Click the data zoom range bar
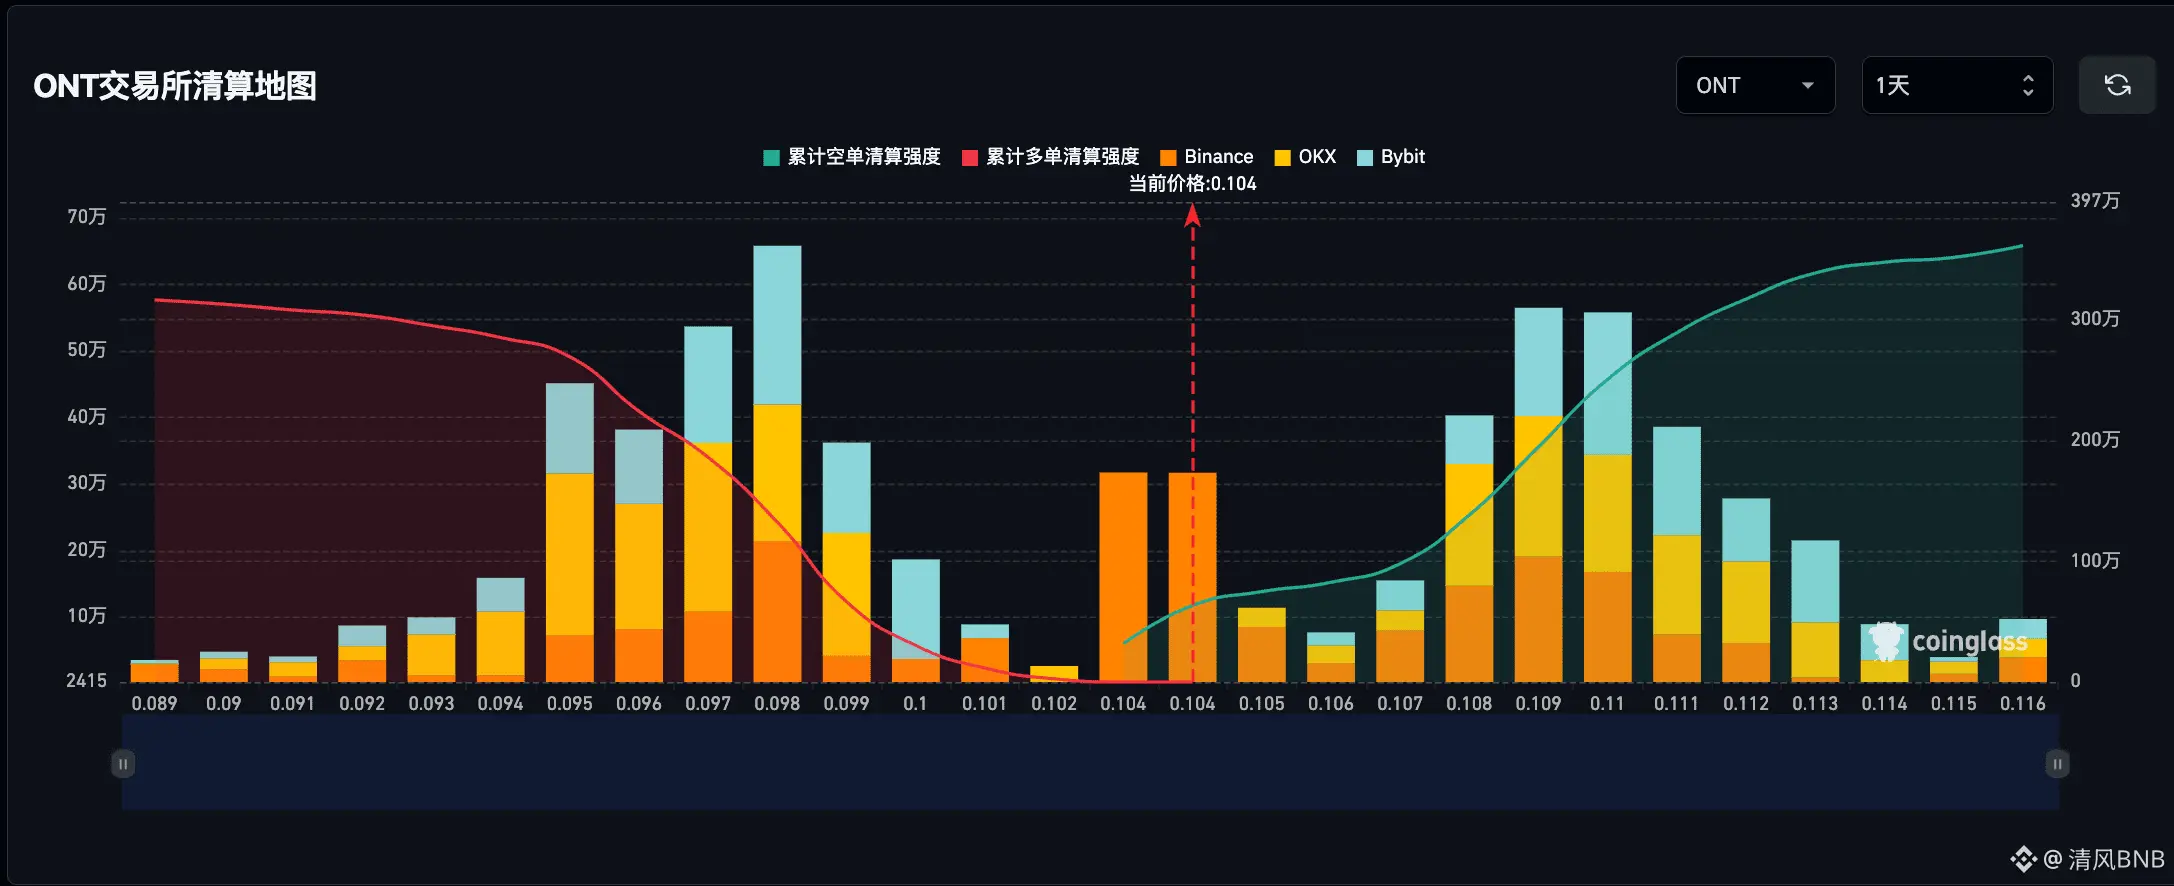The height and width of the screenshot is (886, 2174). click(x=1090, y=762)
